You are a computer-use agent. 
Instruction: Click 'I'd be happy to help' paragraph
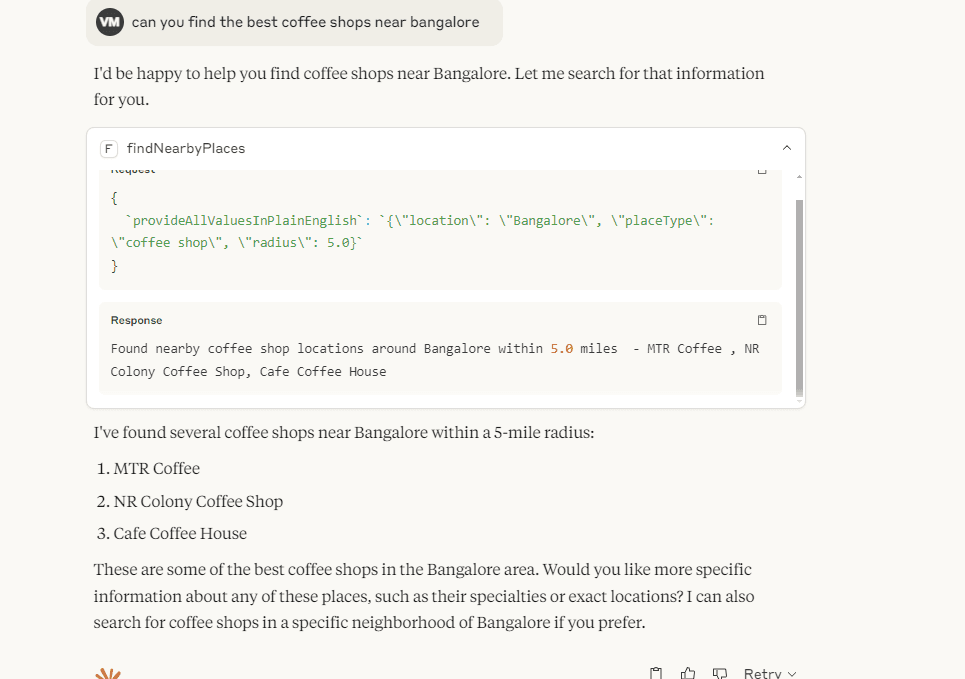(429, 86)
